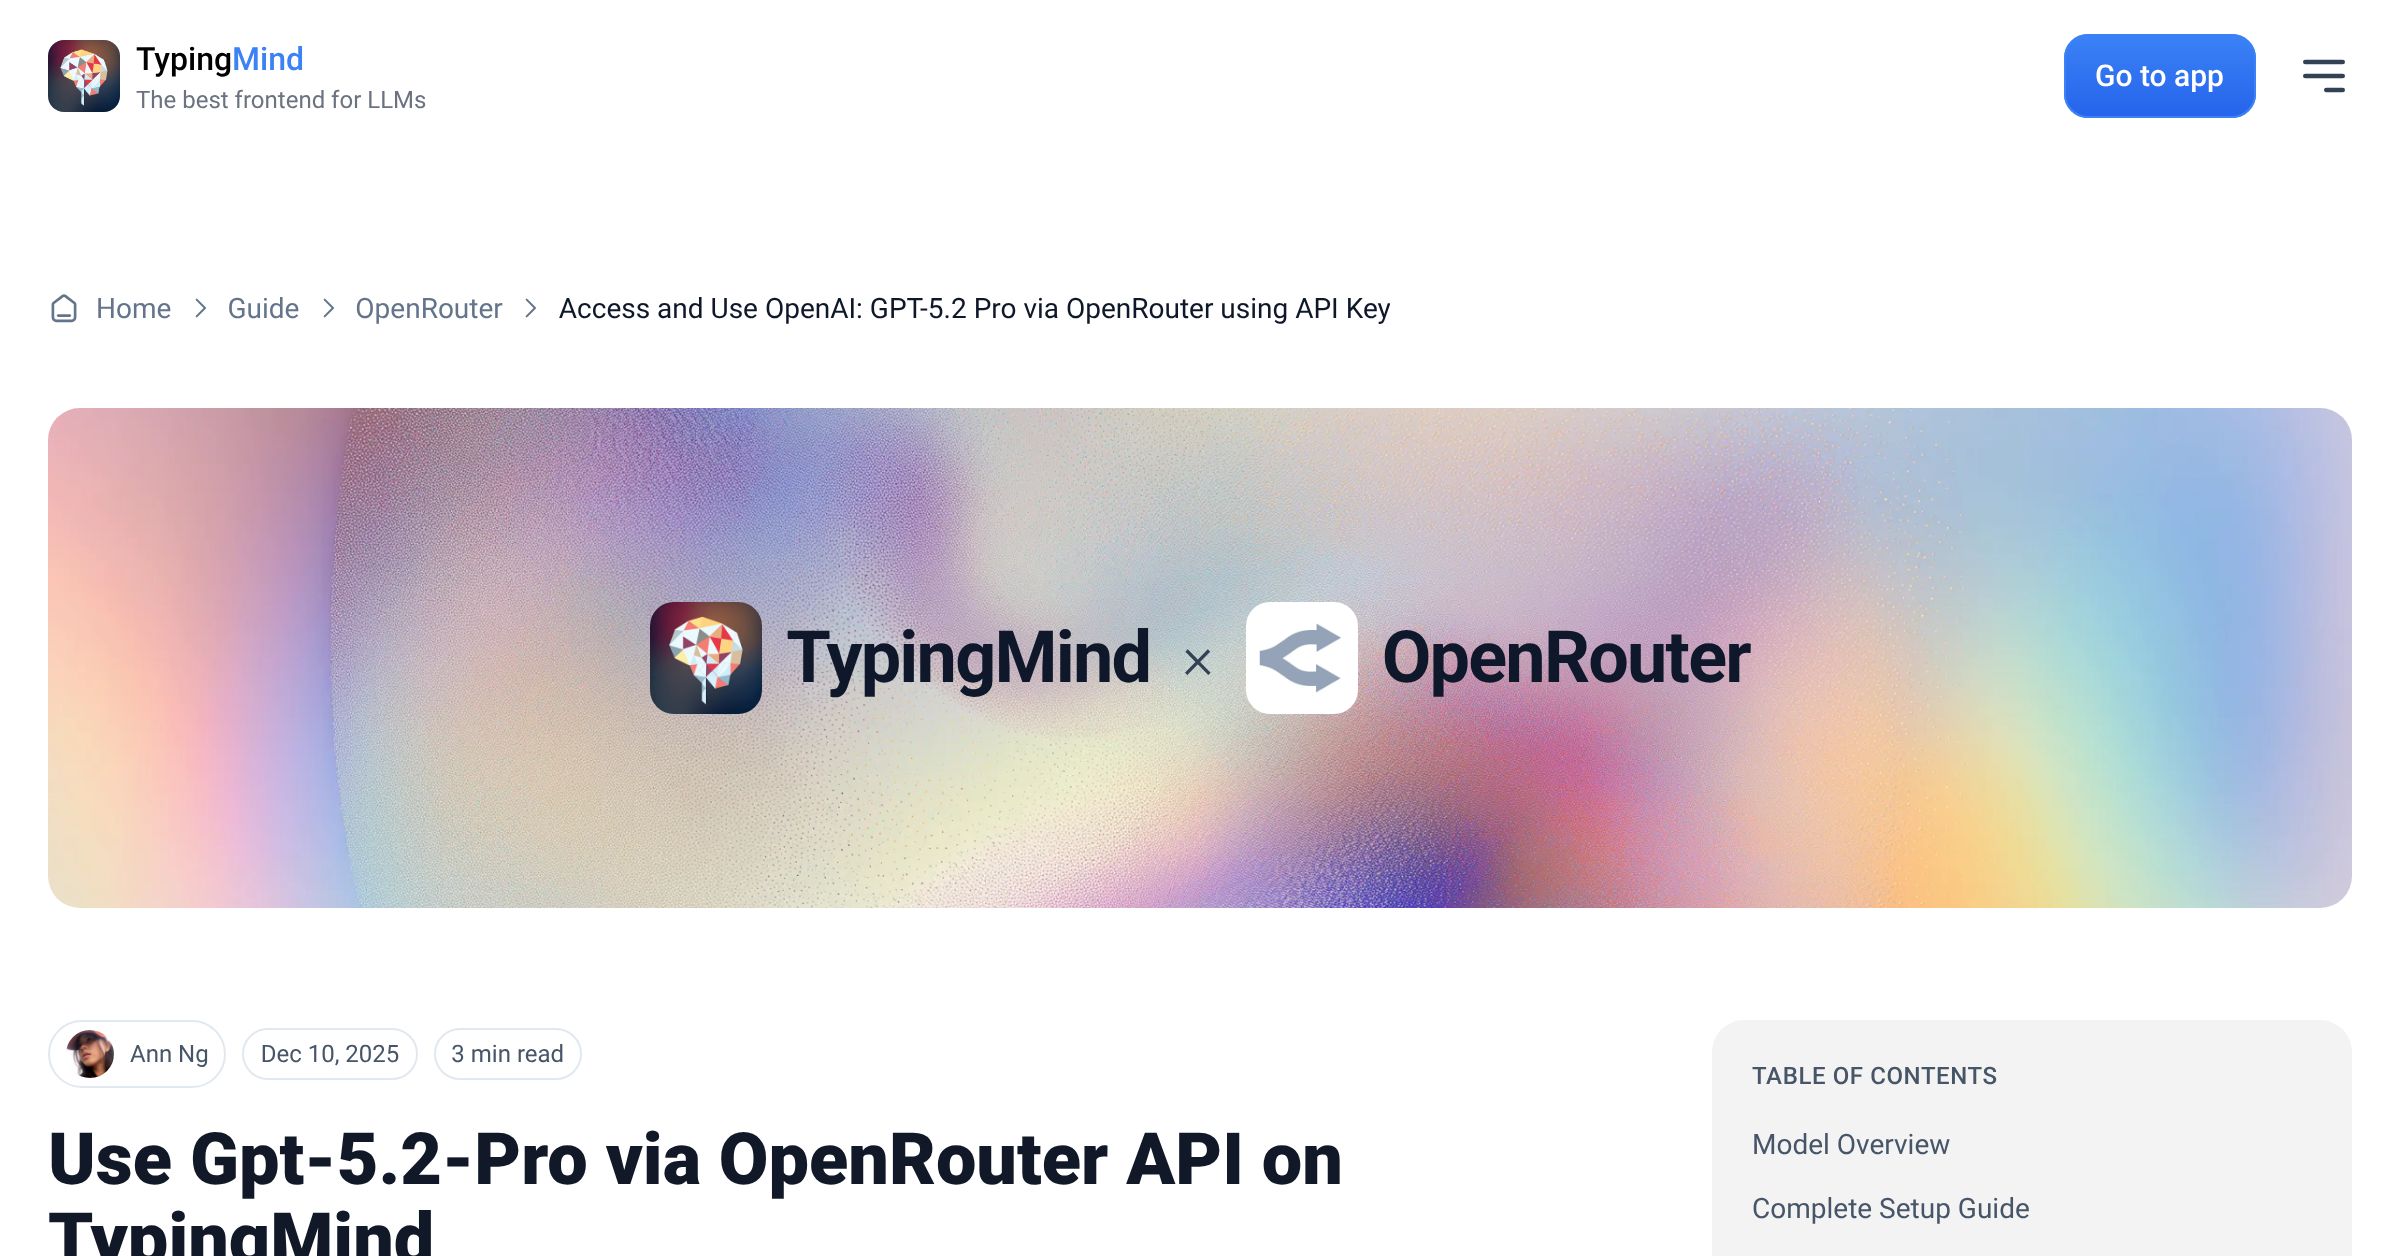This screenshot has width=2400, height=1256.
Task: Click the chevron after Guide breadcrumb
Action: [328, 309]
